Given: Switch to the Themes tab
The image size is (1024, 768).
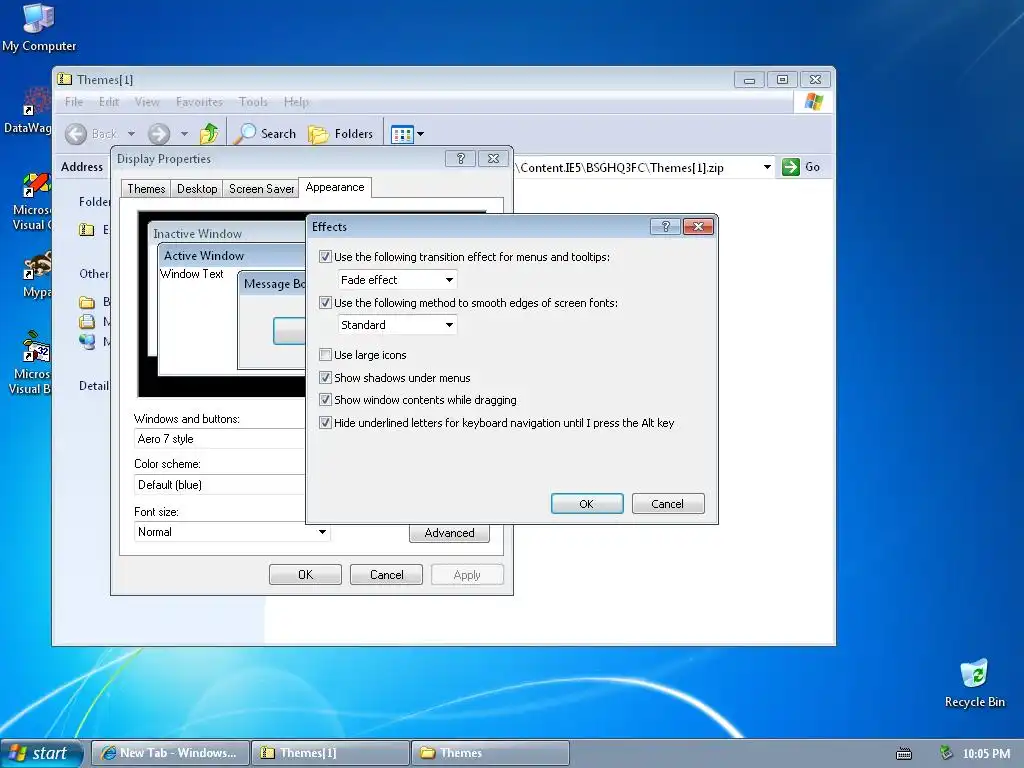Looking at the screenshot, I should tap(146, 189).
